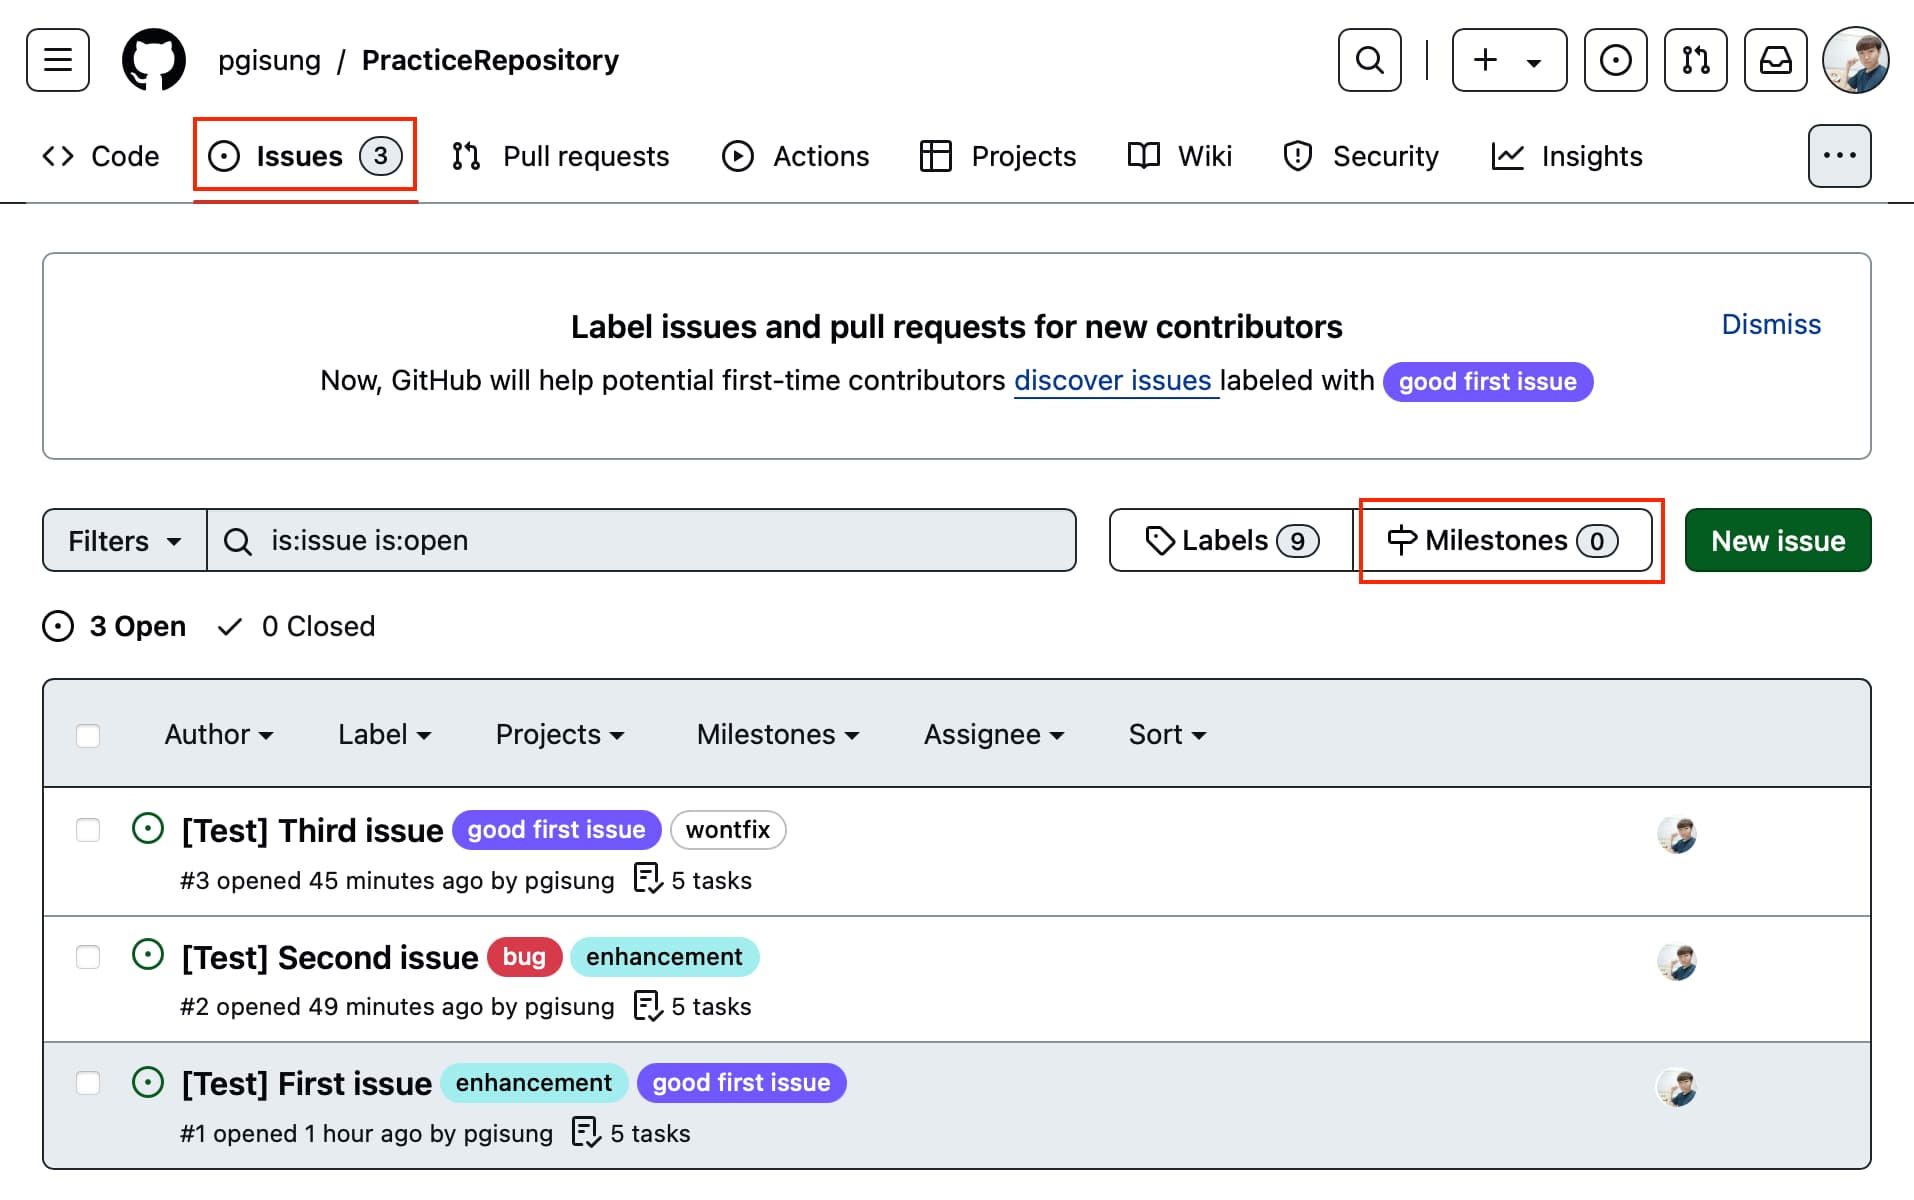
Task: Switch to the Pull requests tab
Action: (x=561, y=156)
